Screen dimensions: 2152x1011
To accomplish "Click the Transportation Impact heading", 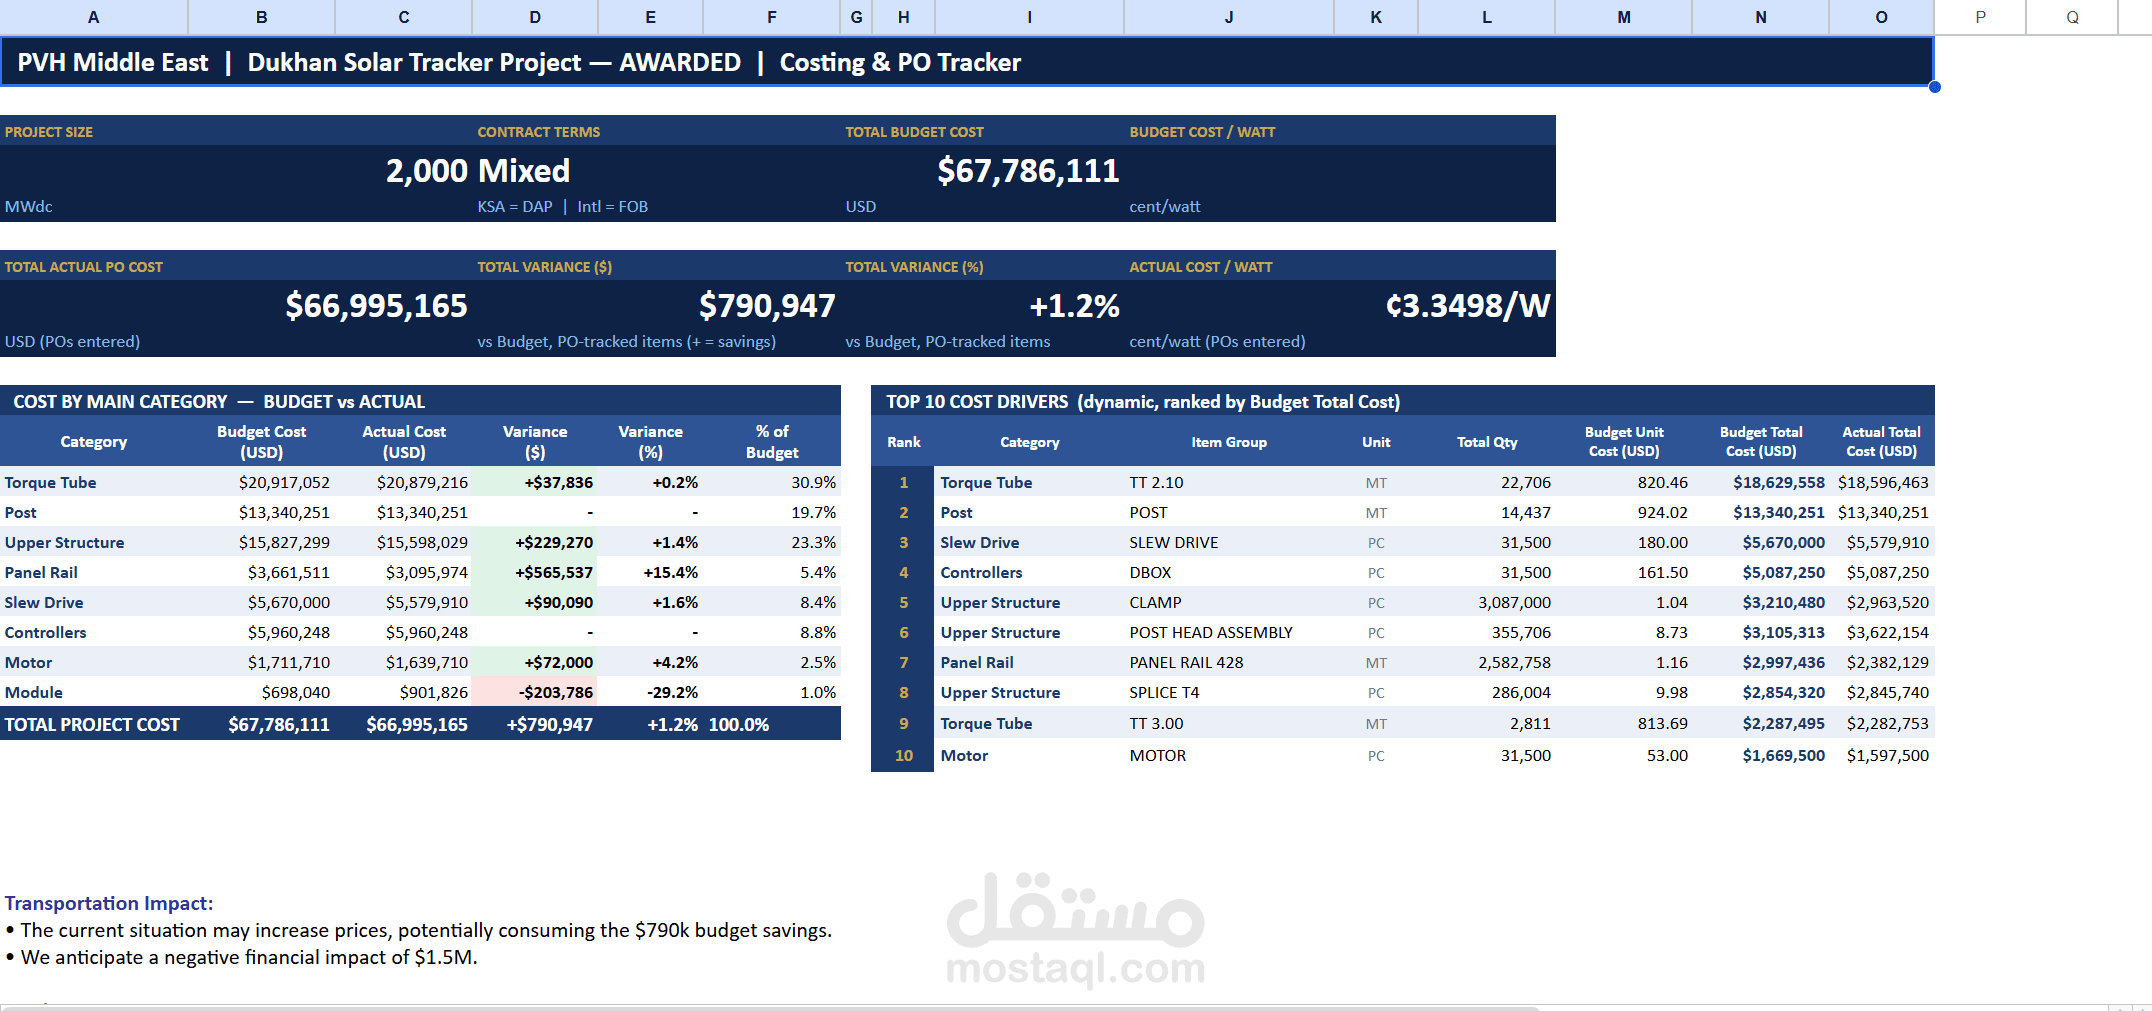I will tap(109, 903).
